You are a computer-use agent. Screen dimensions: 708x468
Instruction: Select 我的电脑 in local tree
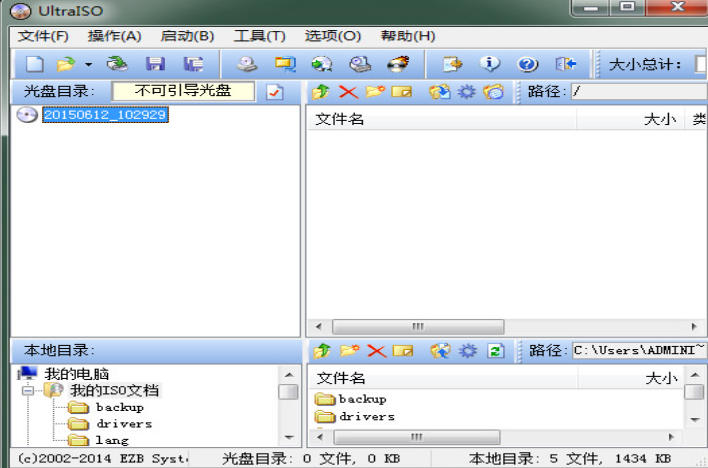76,374
